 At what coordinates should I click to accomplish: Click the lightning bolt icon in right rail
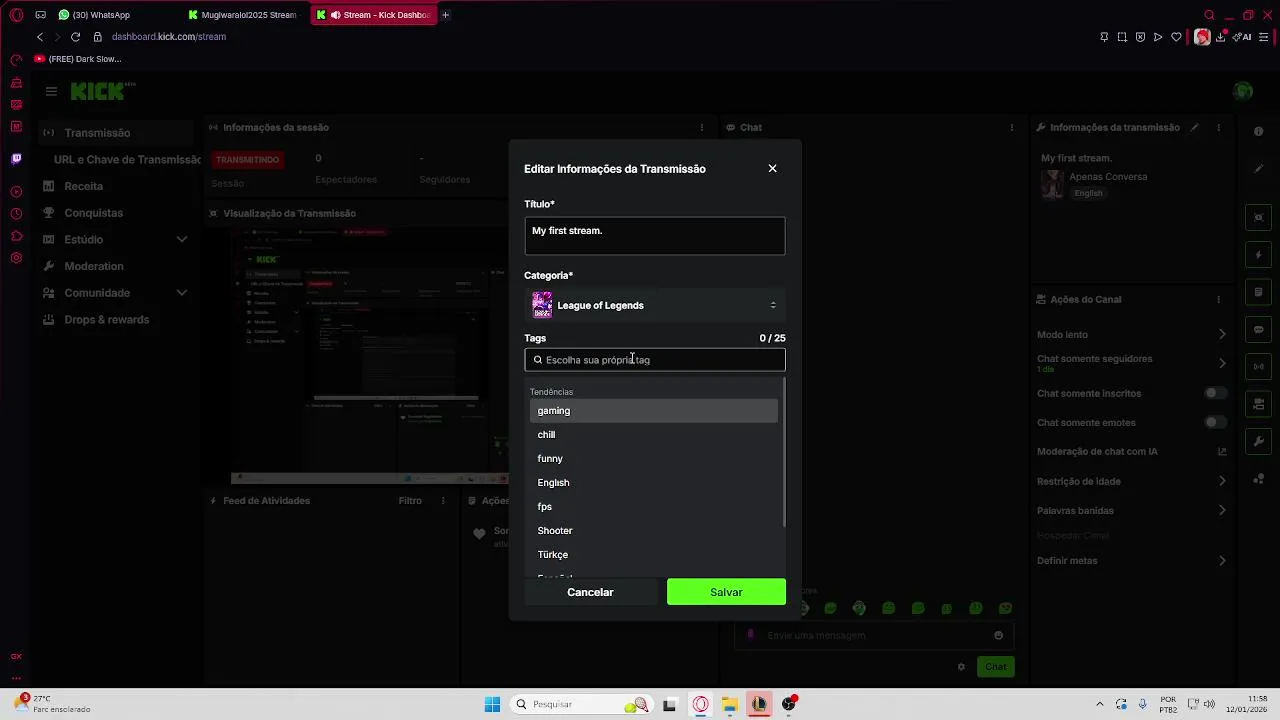click(1259, 255)
